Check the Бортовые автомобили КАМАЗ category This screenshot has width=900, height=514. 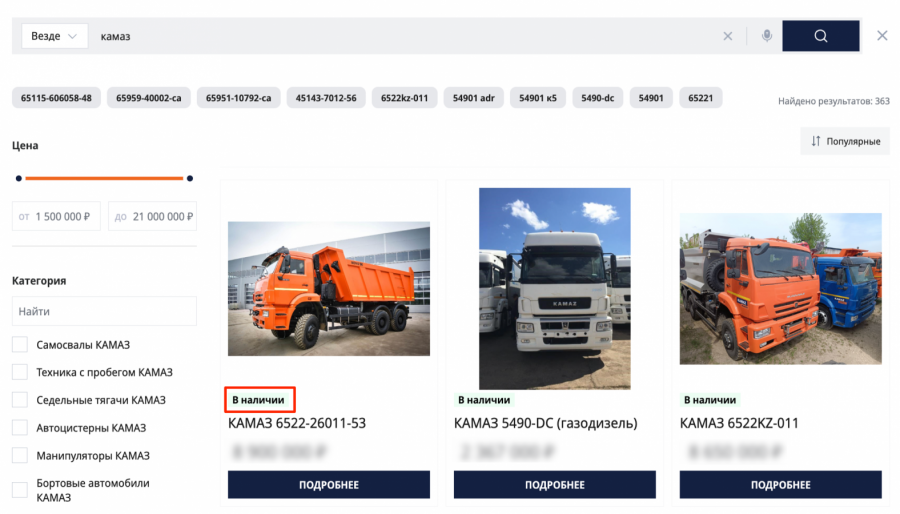[20, 490]
